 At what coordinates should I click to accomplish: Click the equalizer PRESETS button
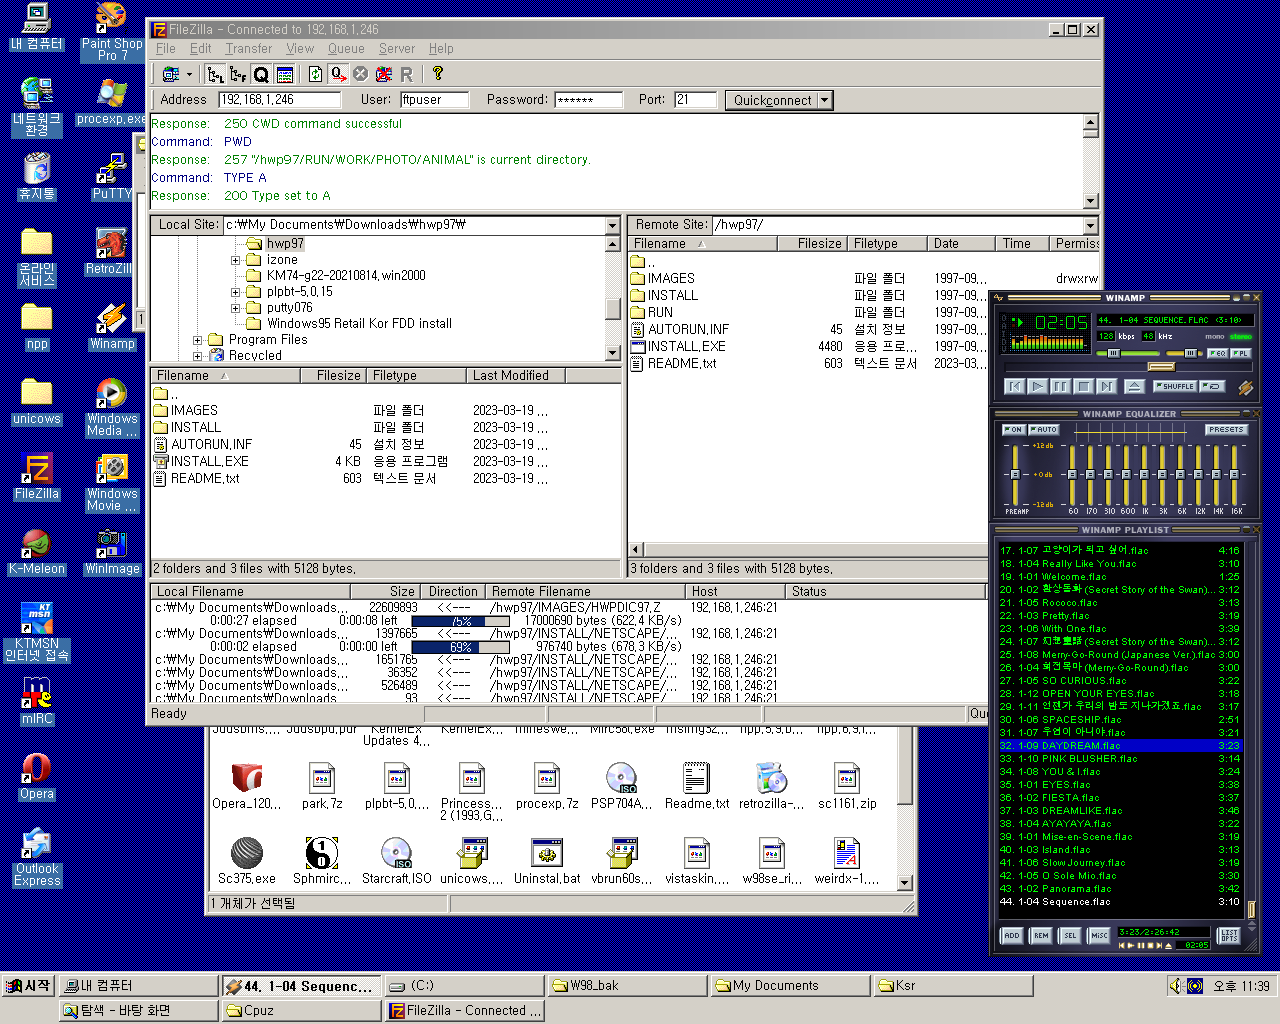1225,430
